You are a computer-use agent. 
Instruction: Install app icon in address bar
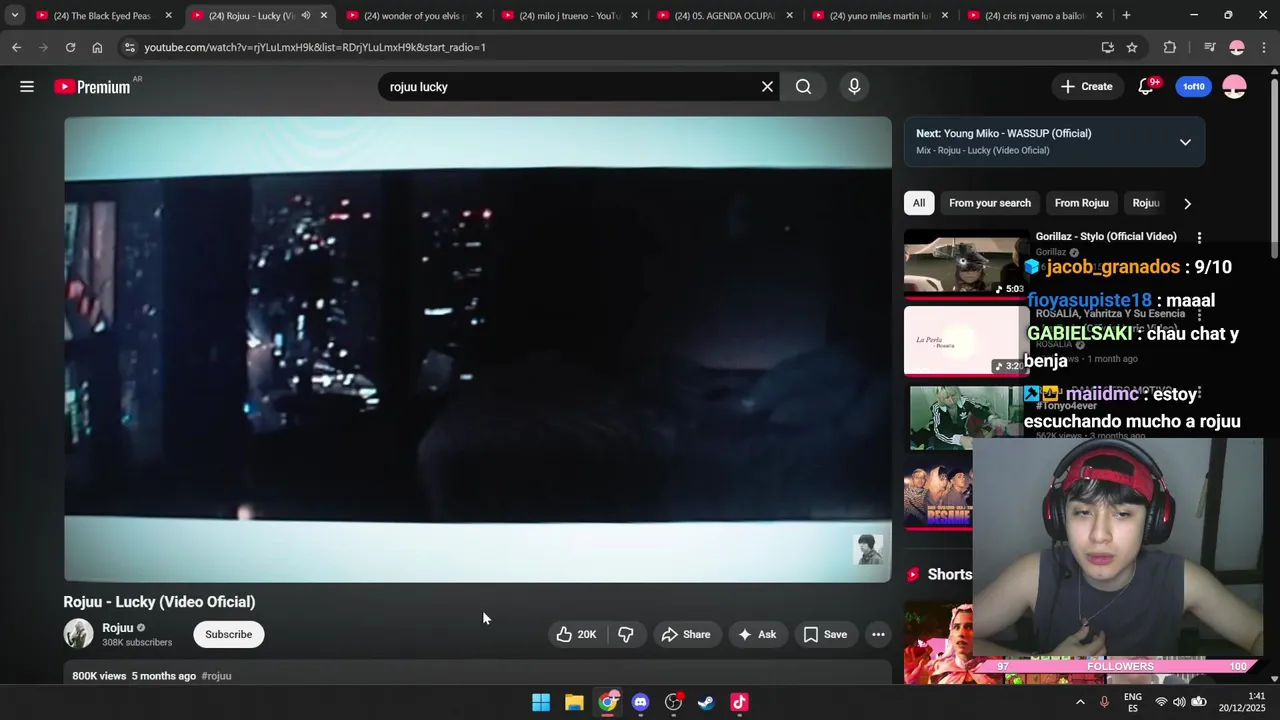click(x=1107, y=47)
